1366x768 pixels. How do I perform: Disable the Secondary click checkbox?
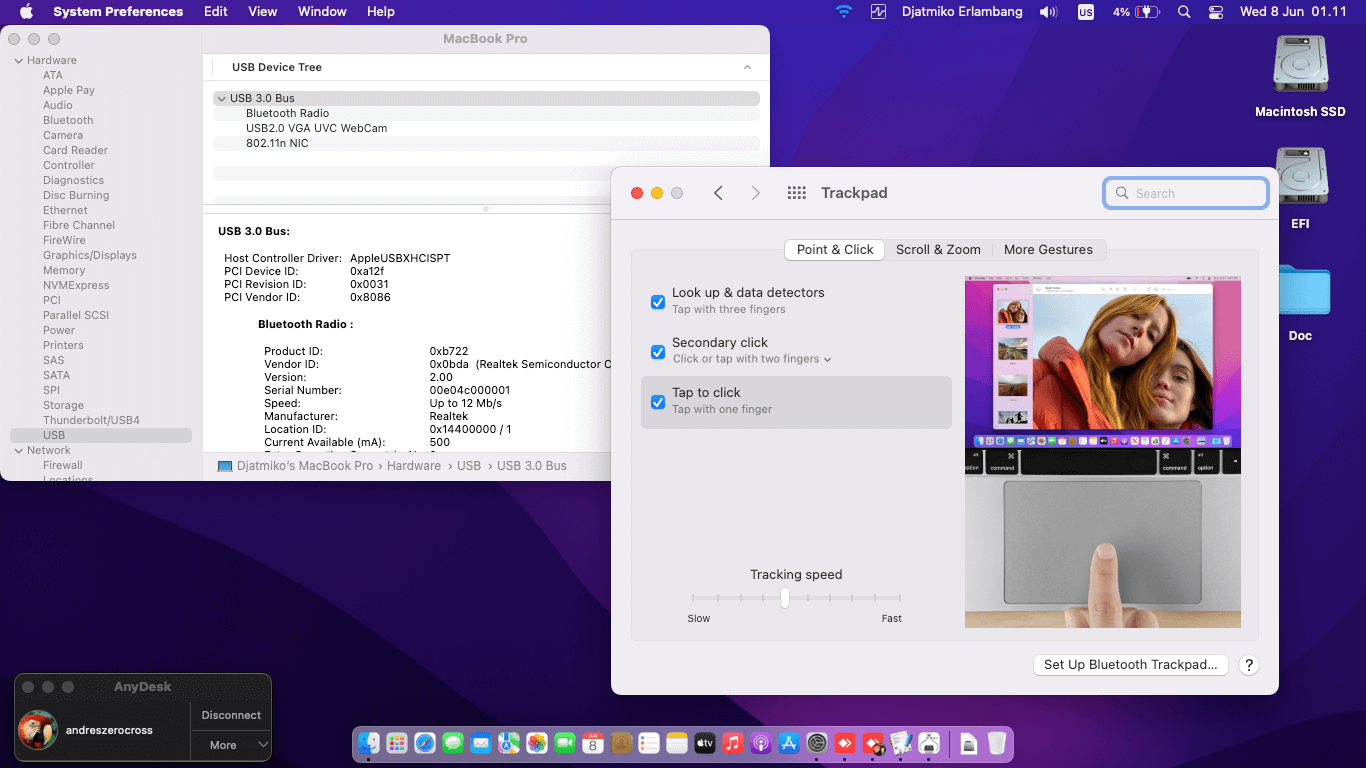(658, 352)
